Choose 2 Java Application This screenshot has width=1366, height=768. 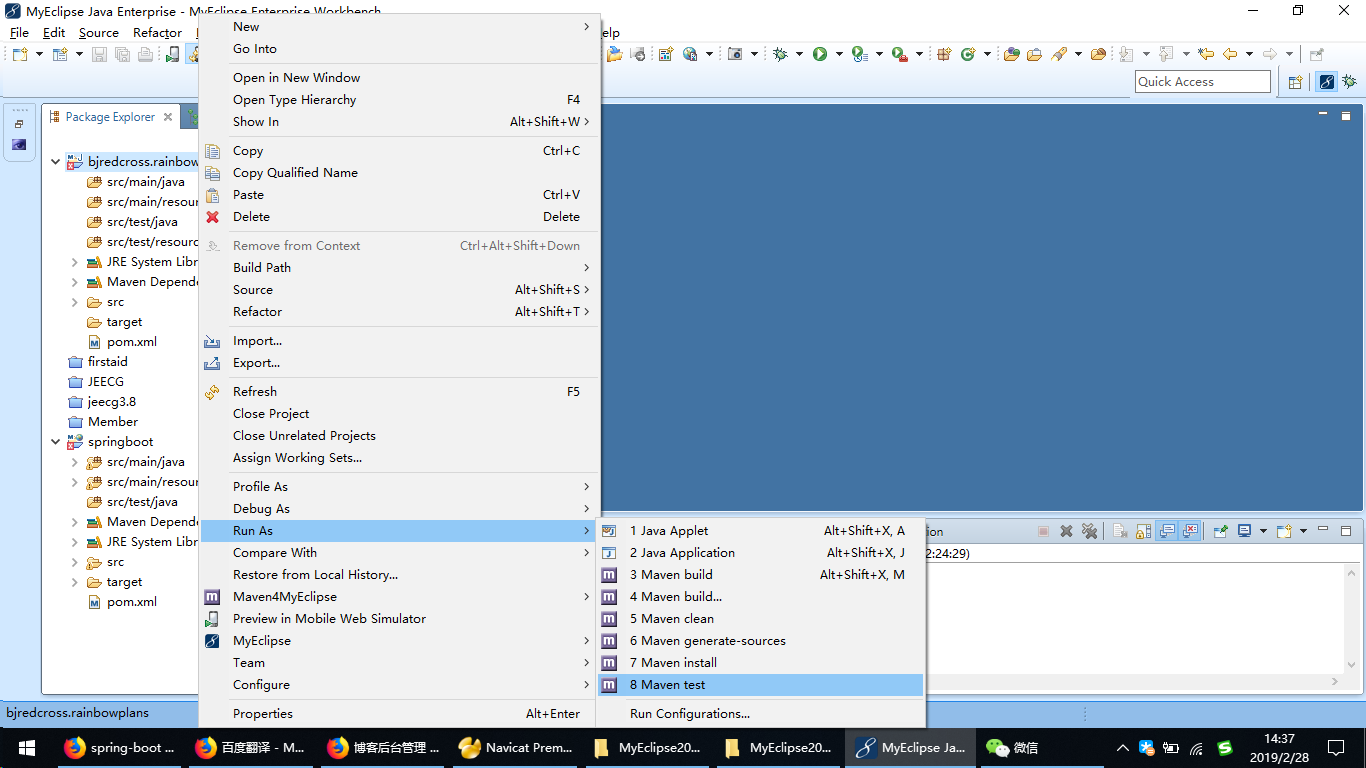tap(761, 553)
